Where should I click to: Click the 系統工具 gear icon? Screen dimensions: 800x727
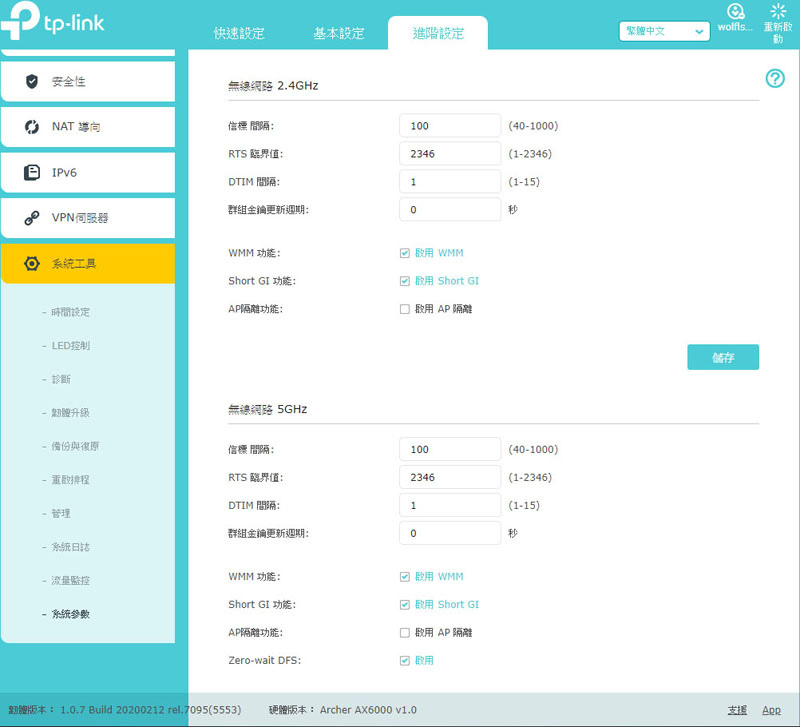coord(32,264)
